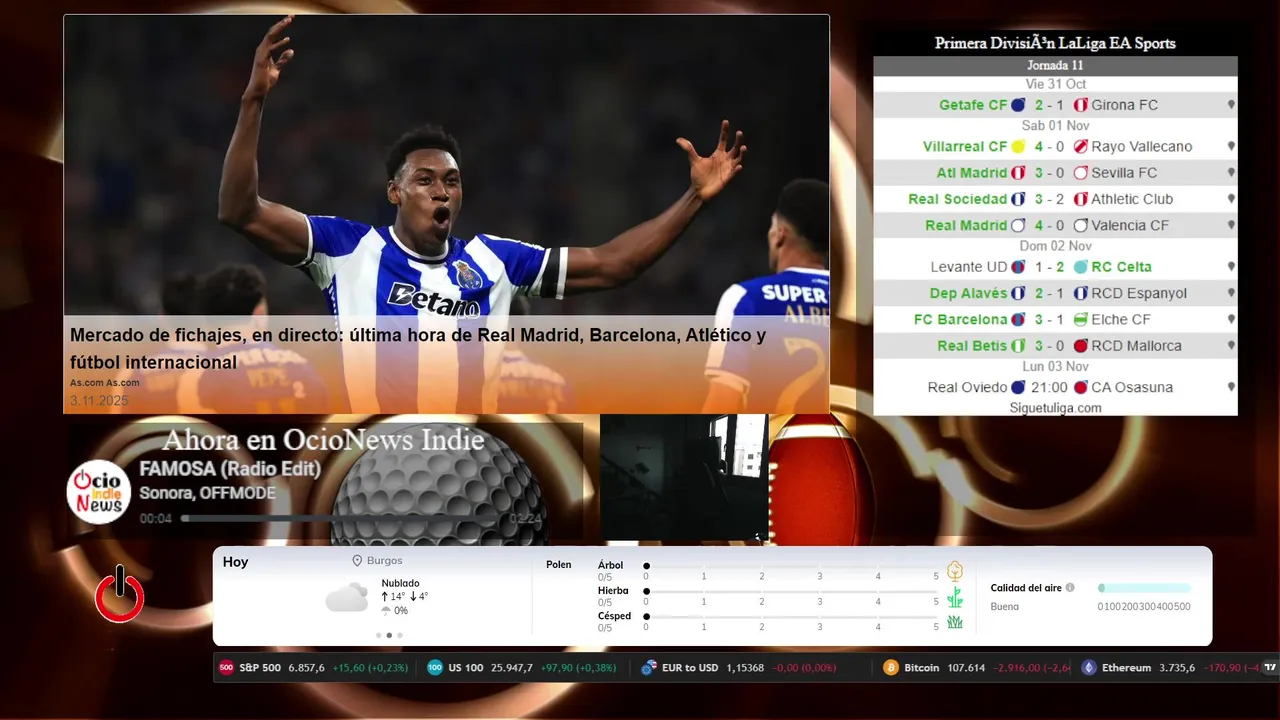Click the TradingView logo in the ticker
Screen dimensions: 1280x720
point(1270,668)
